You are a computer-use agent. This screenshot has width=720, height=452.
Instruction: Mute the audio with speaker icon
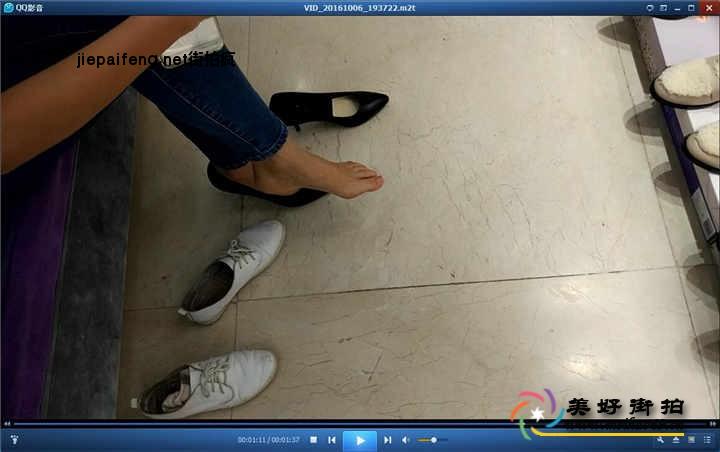click(406, 440)
